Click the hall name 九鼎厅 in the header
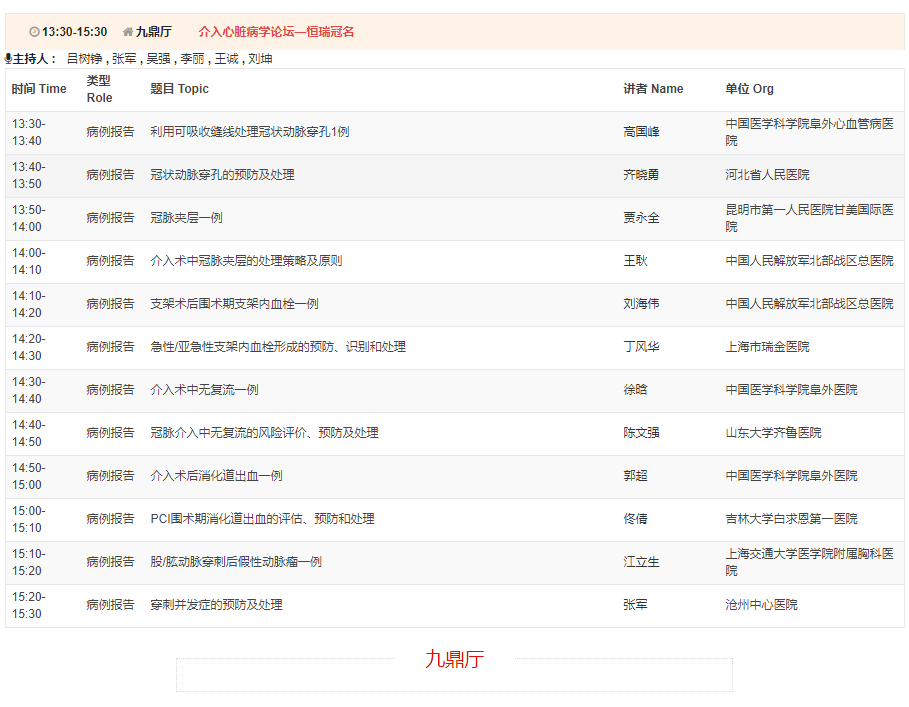 coord(154,32)
